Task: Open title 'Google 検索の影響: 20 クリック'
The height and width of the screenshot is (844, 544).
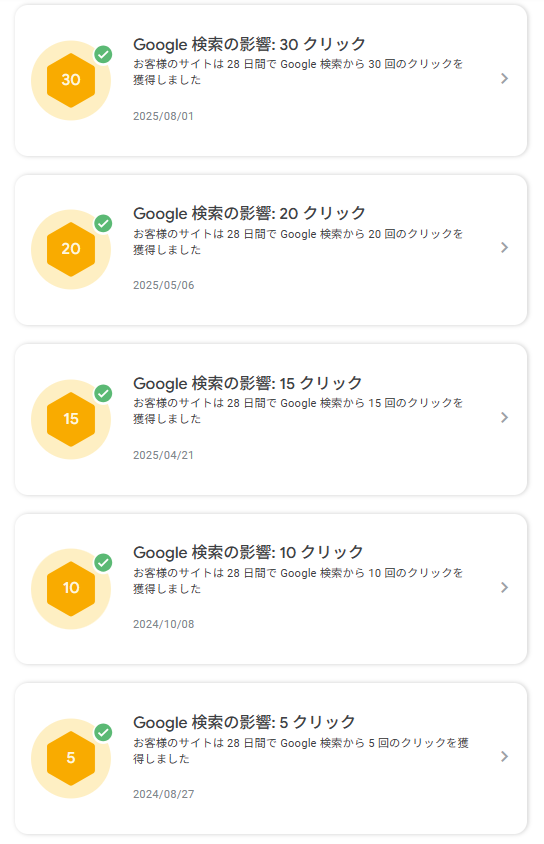Action: tap(249, 214)
